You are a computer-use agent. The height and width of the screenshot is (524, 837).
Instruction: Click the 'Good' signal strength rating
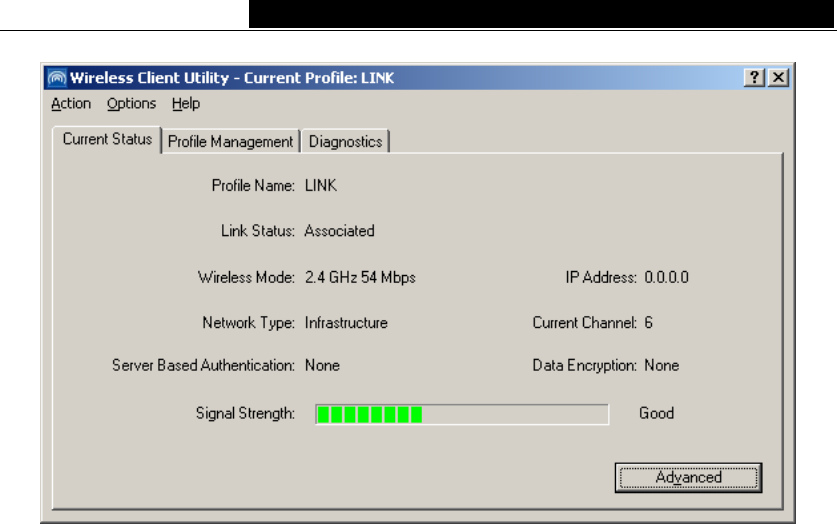tap(657, 414)
